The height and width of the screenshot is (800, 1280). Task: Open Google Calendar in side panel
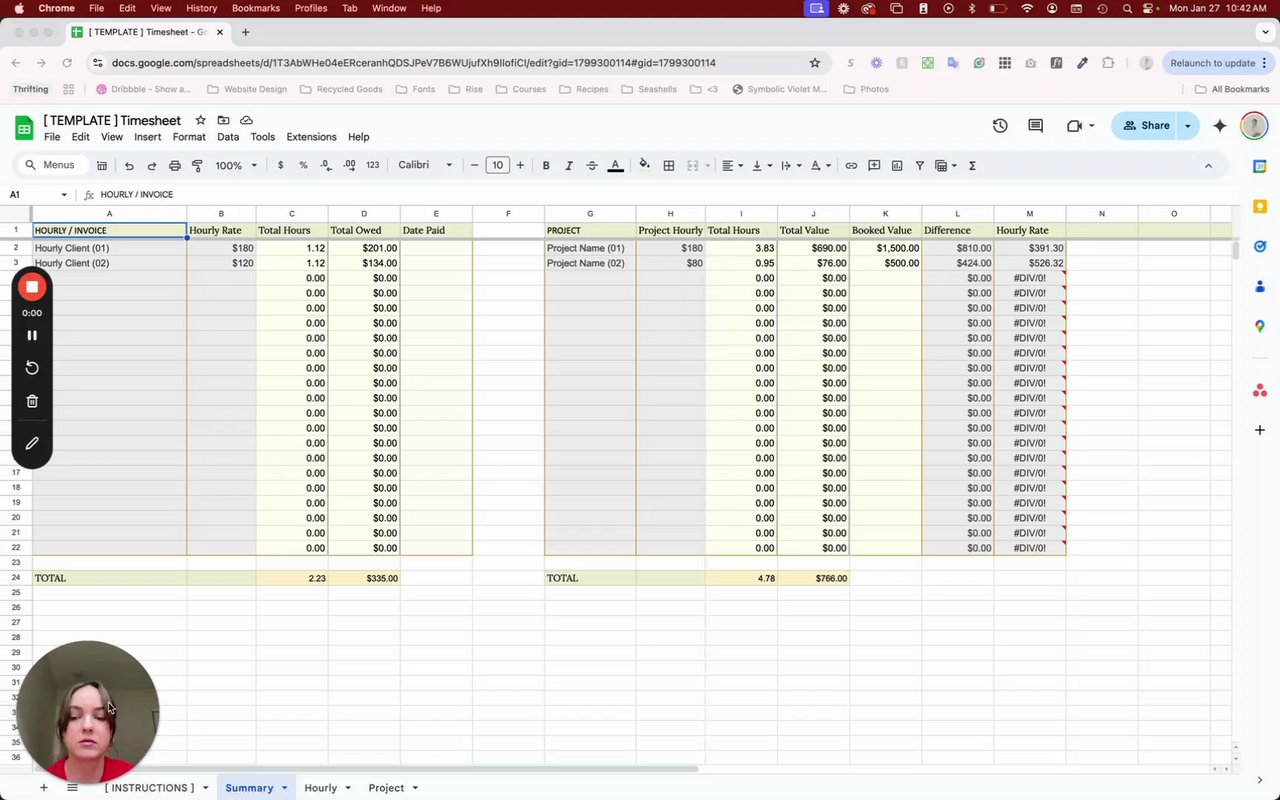(1260, 167)
